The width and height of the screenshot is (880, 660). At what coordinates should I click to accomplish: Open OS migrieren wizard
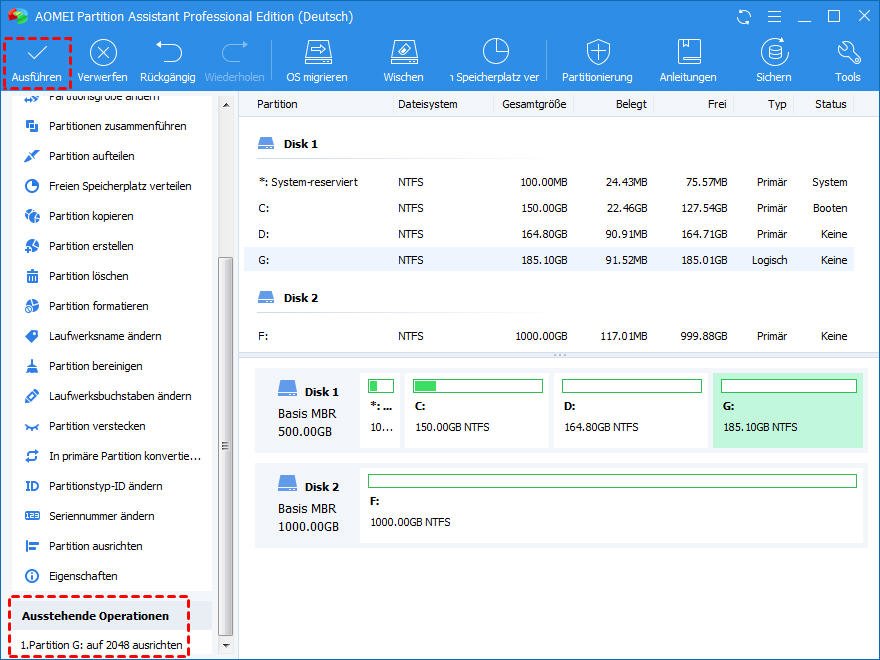(317, 62)
